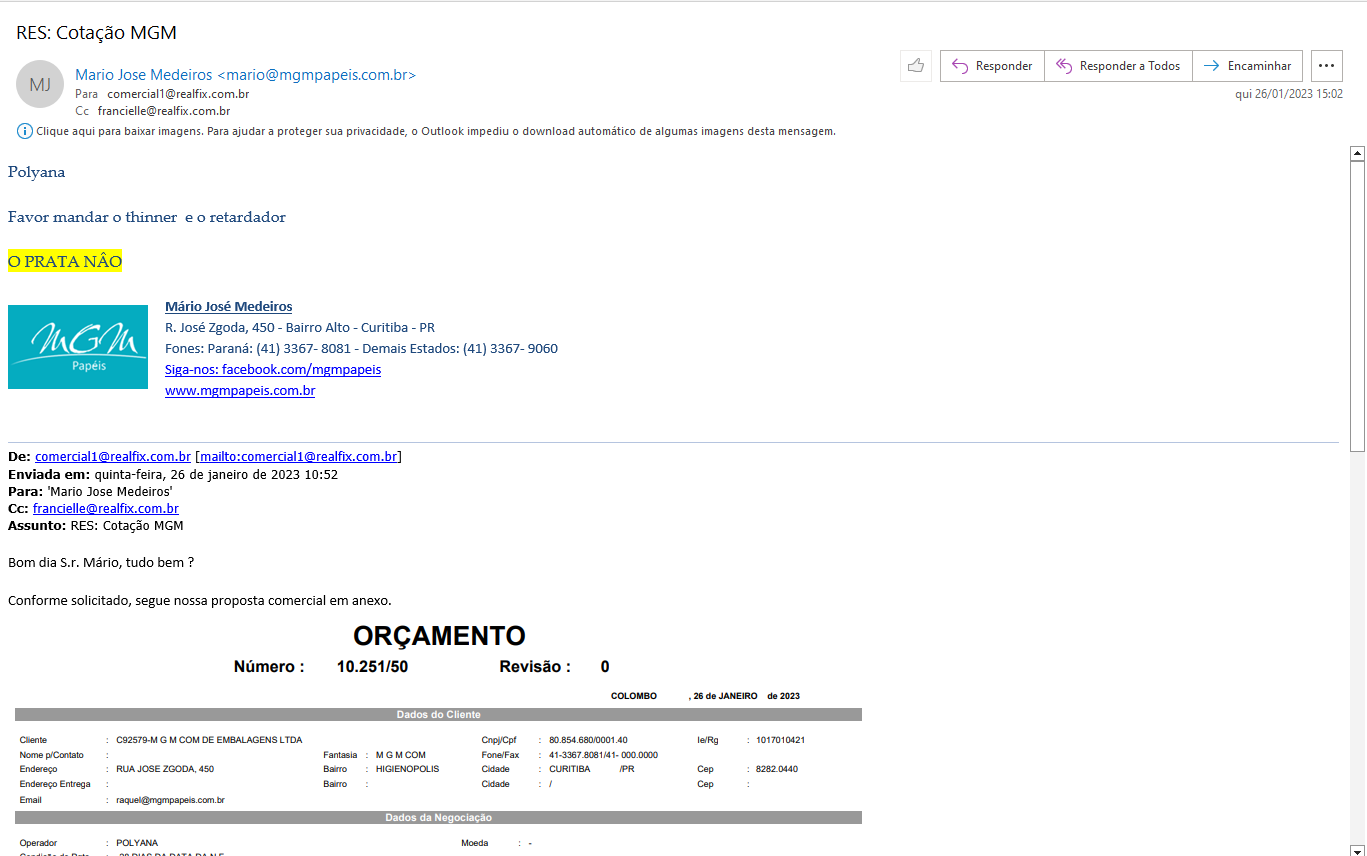The height and width of the screenshot is (856, 1367).
Task: Click the scrollbar up arrow
Action: (1357, 153)
